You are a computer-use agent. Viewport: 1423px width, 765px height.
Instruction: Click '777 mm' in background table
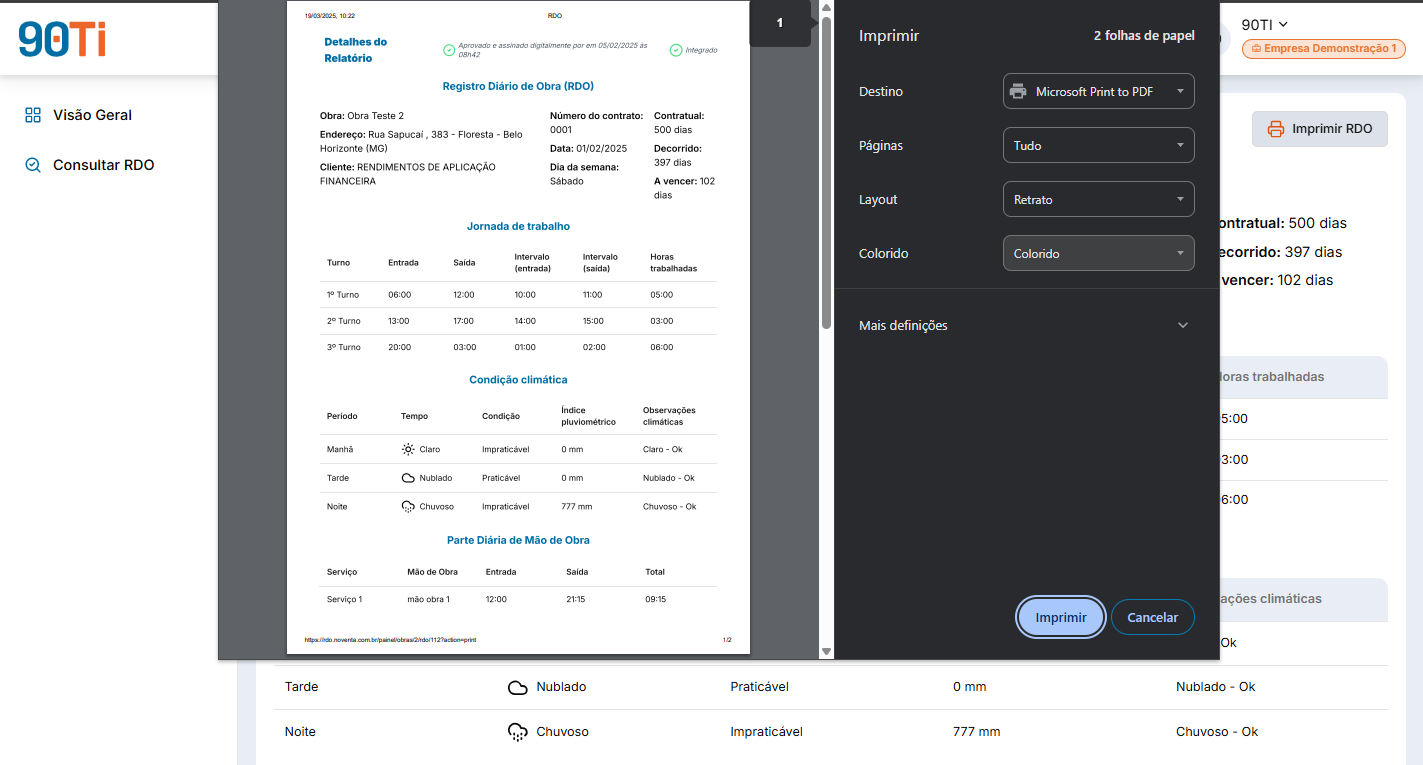[x=977, y=732]
